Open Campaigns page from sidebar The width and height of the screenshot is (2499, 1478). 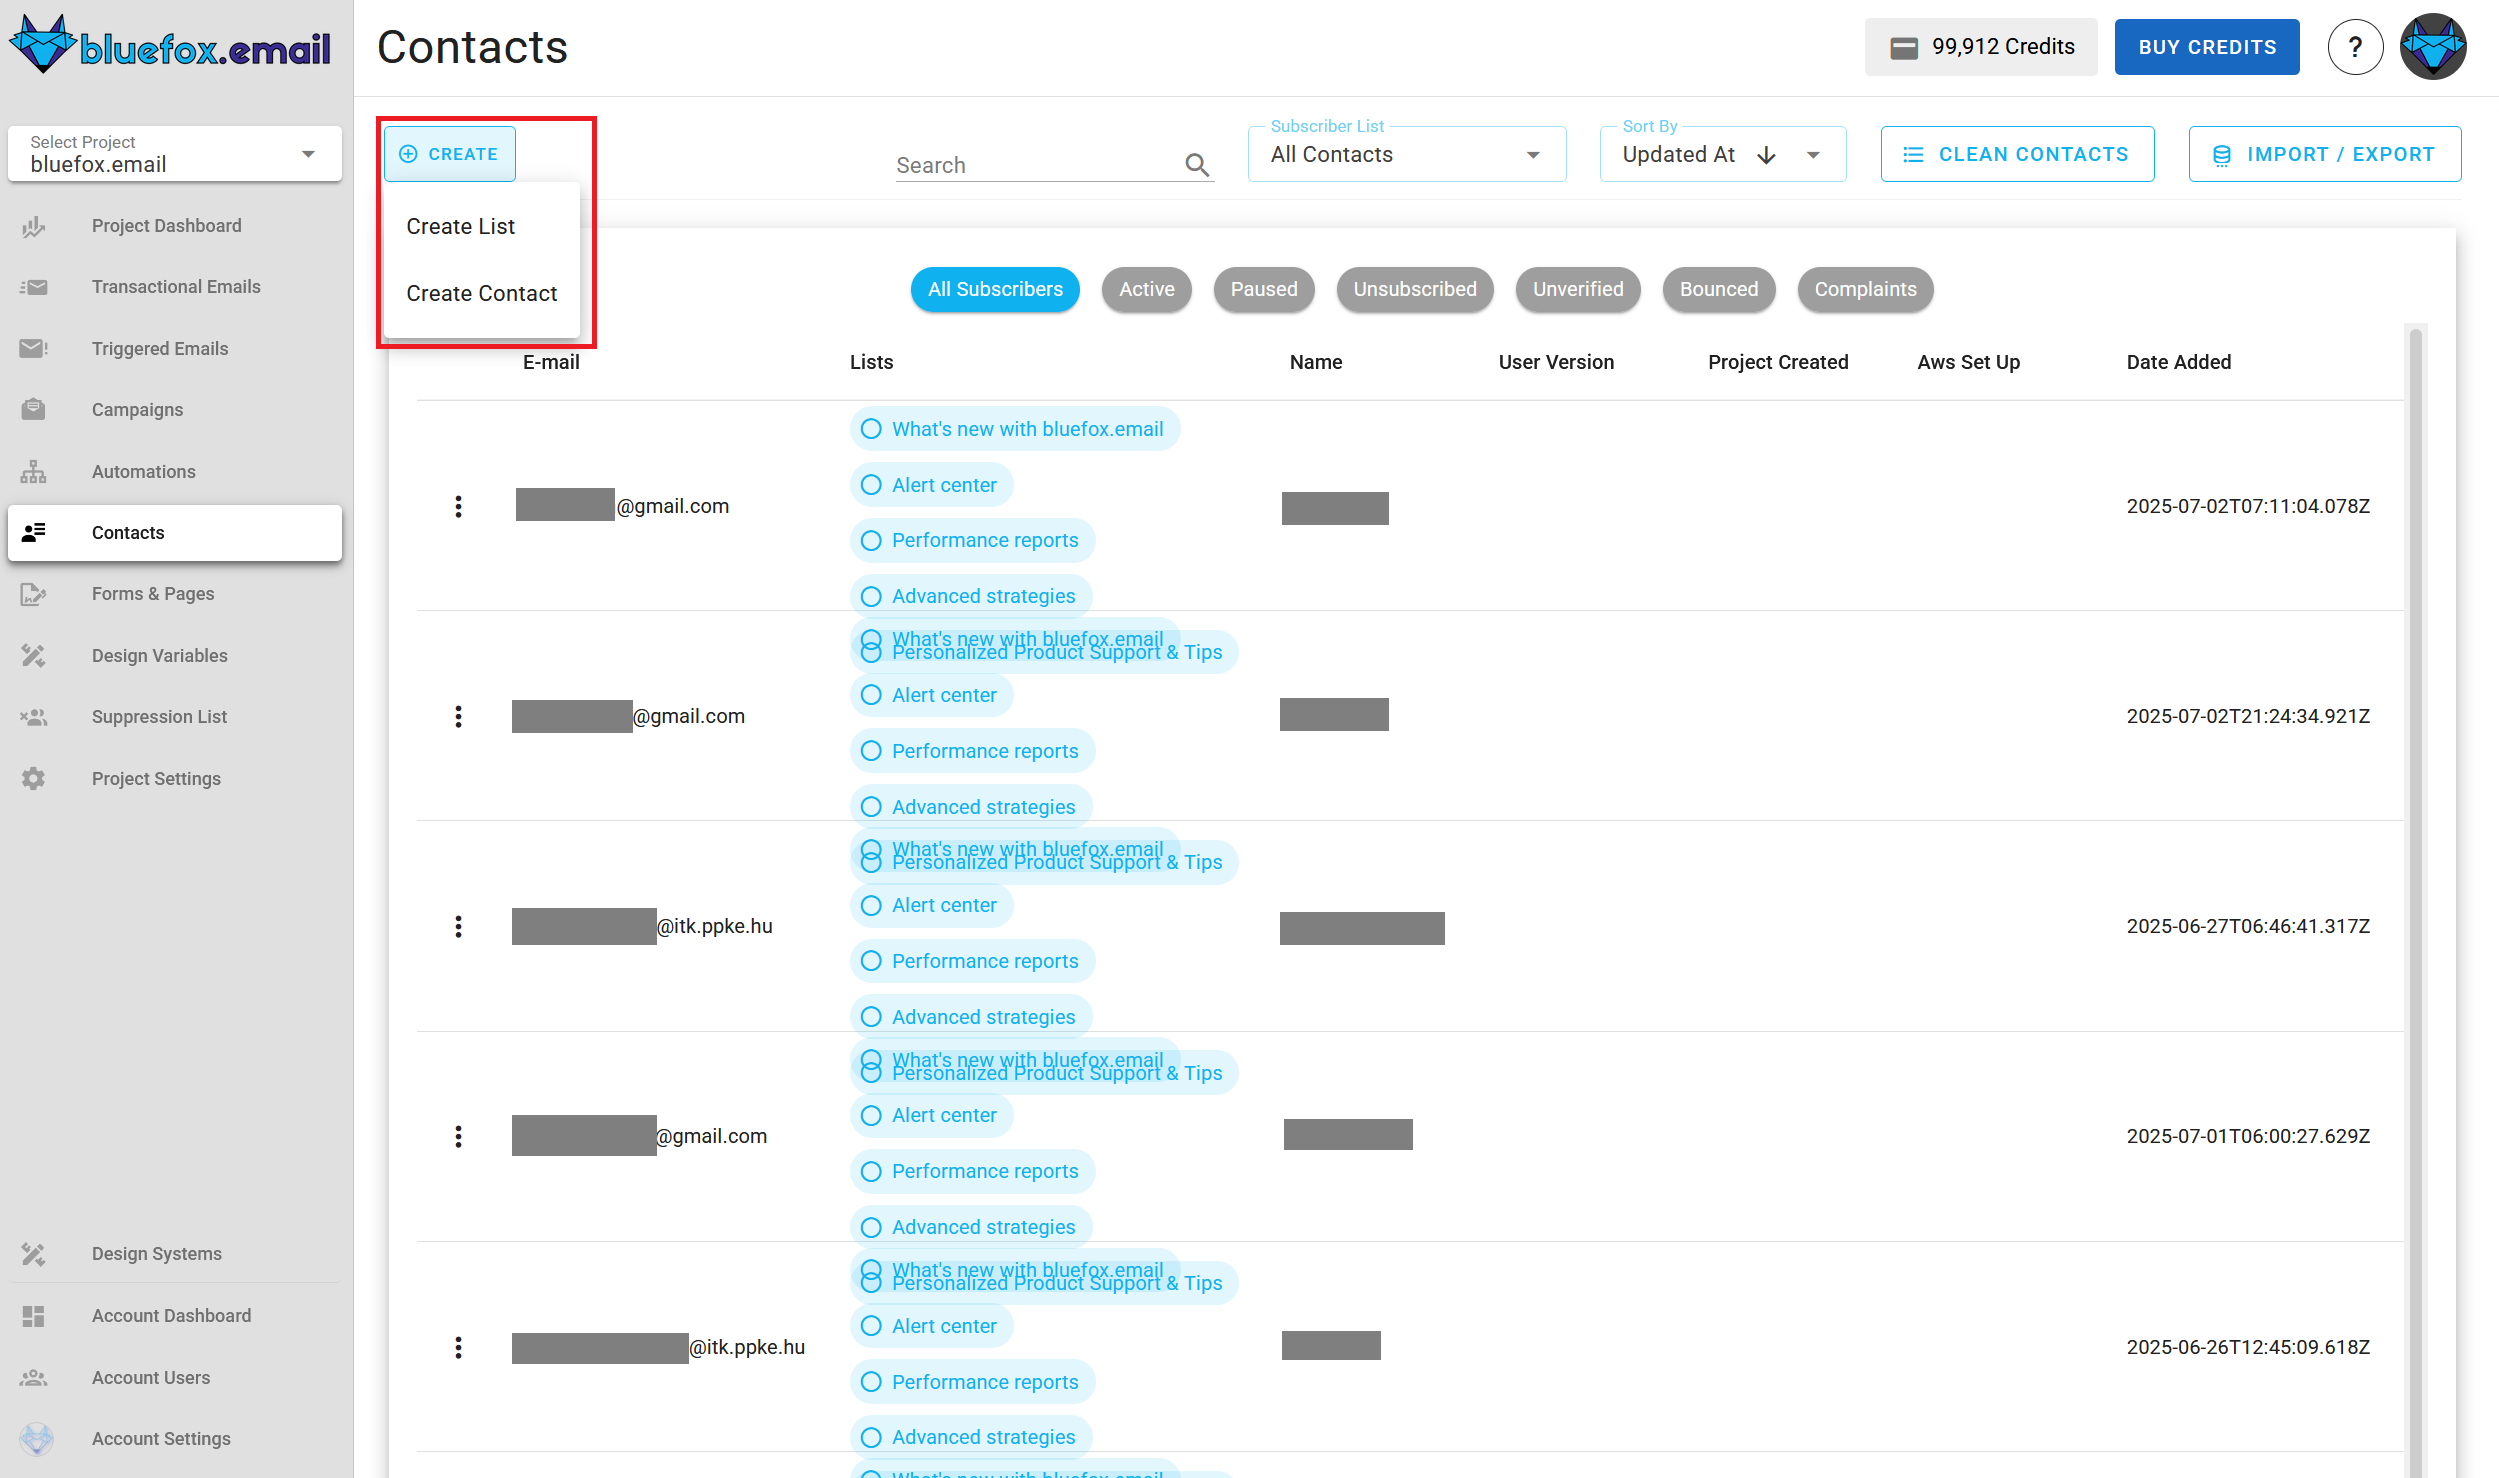(x=175, y=410)
